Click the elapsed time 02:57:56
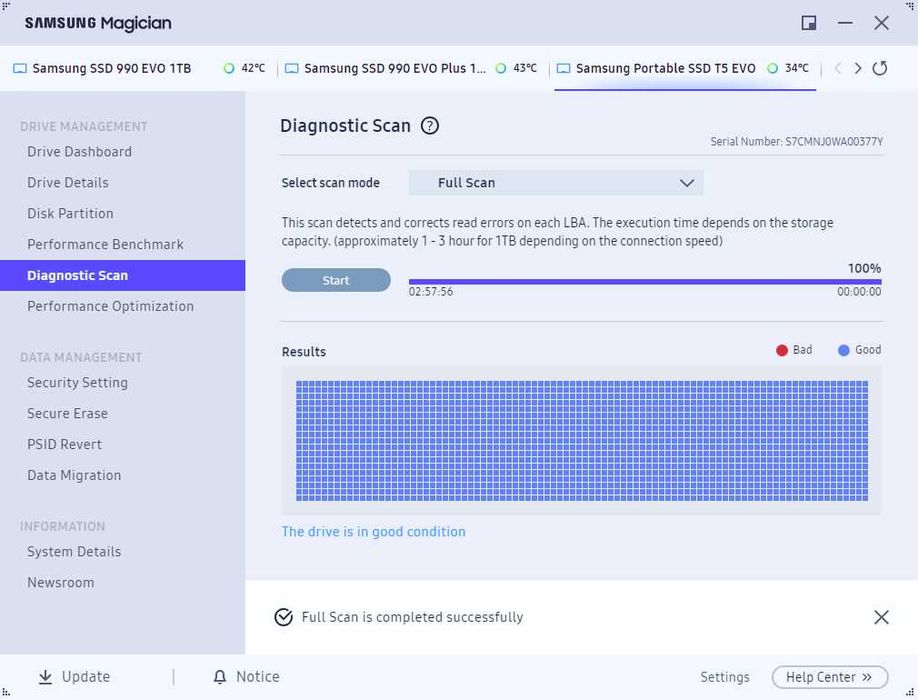This screenshot has width=918, height=700. point(431,291)
